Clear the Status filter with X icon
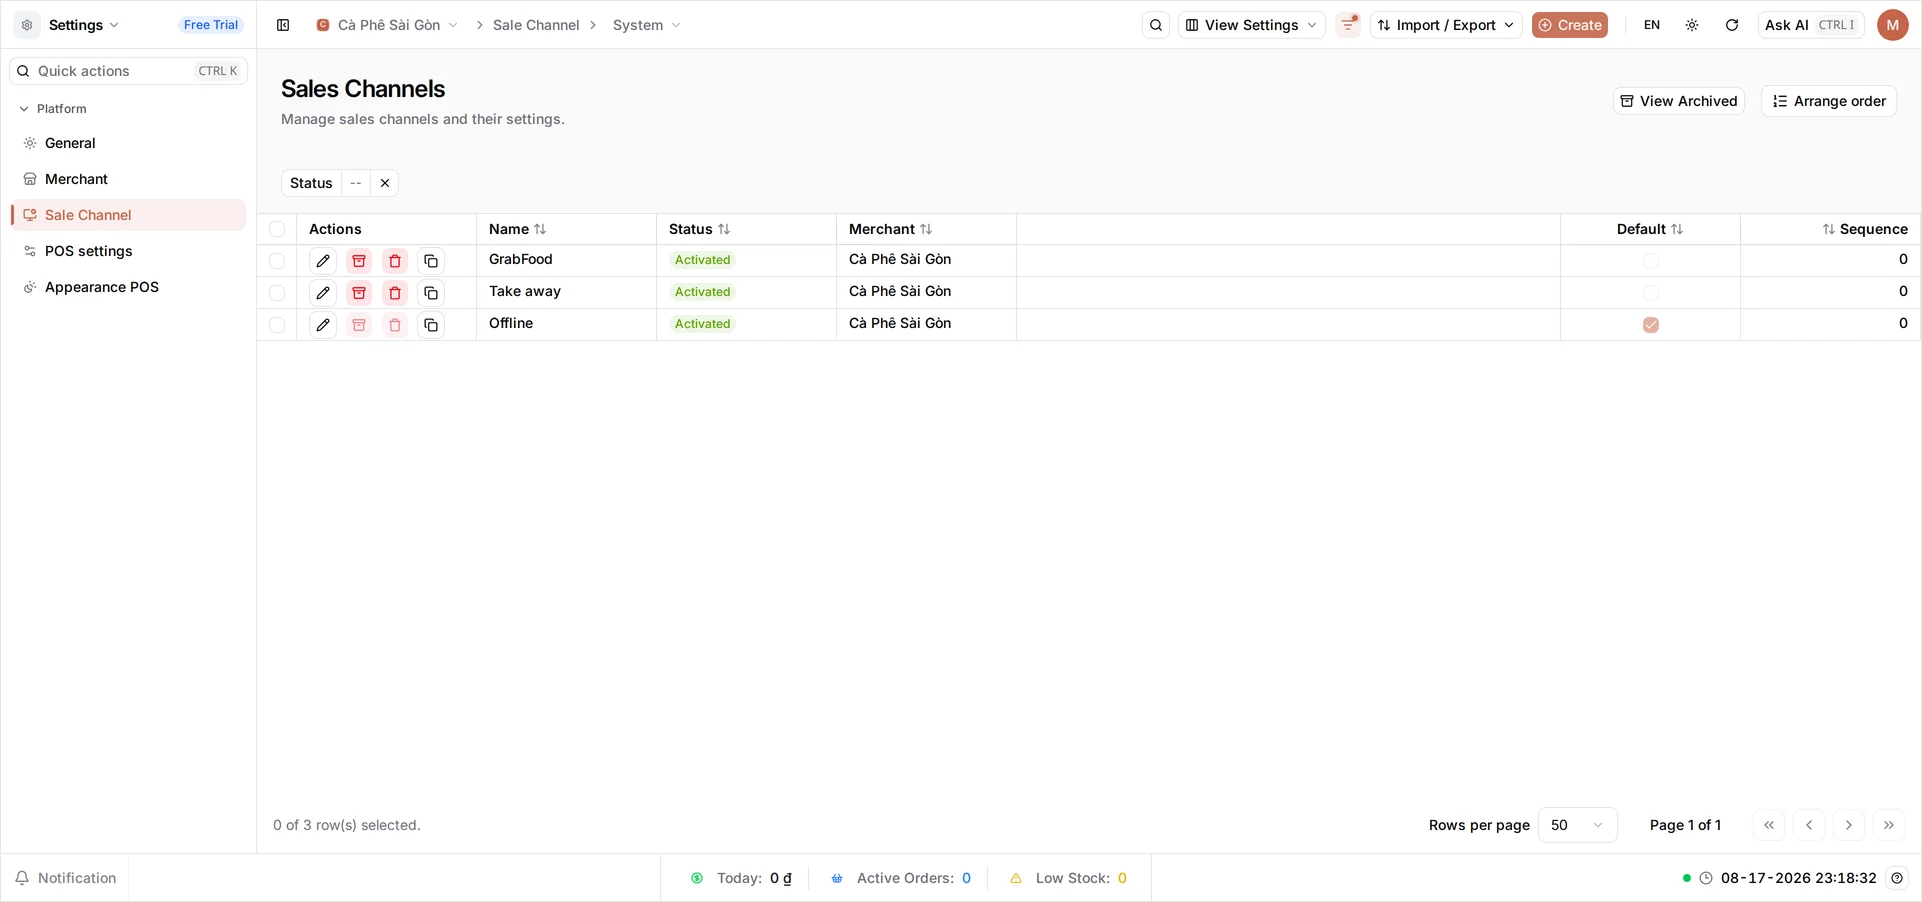1922x902 pixels. tap(385, 183)
